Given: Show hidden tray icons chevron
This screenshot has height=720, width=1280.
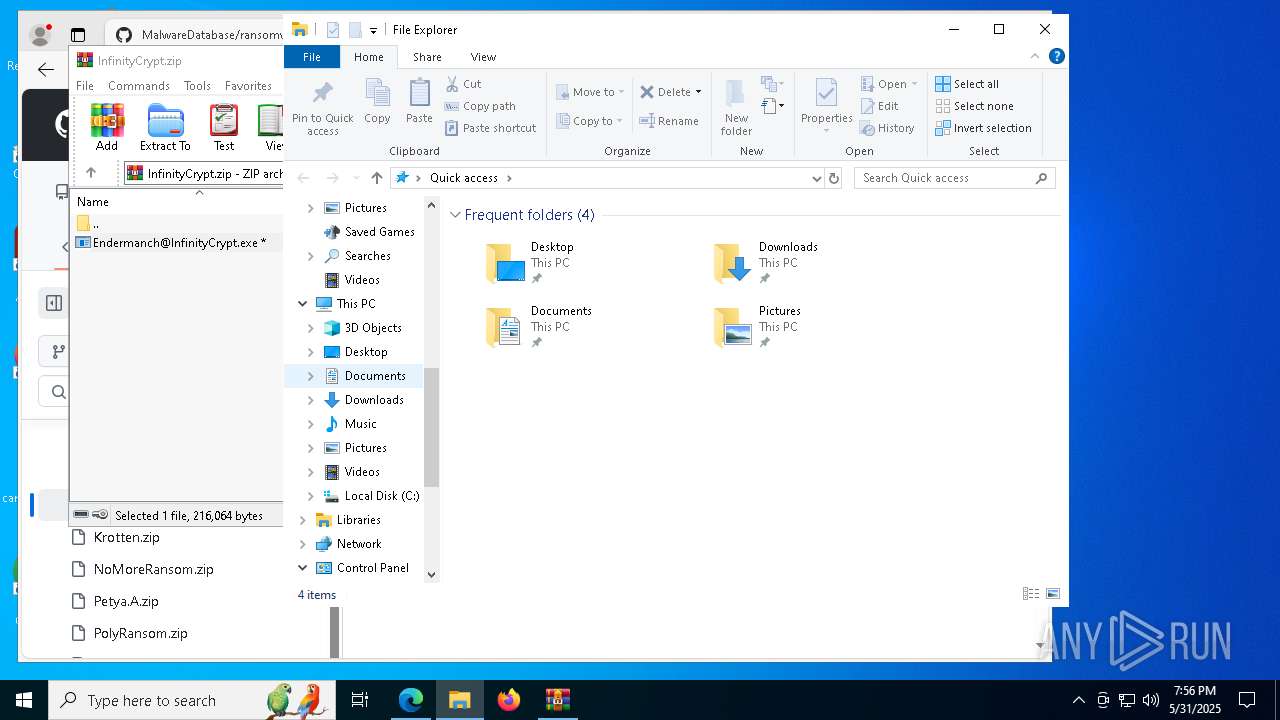Looking at the screenshot, I should (1078, 700).
